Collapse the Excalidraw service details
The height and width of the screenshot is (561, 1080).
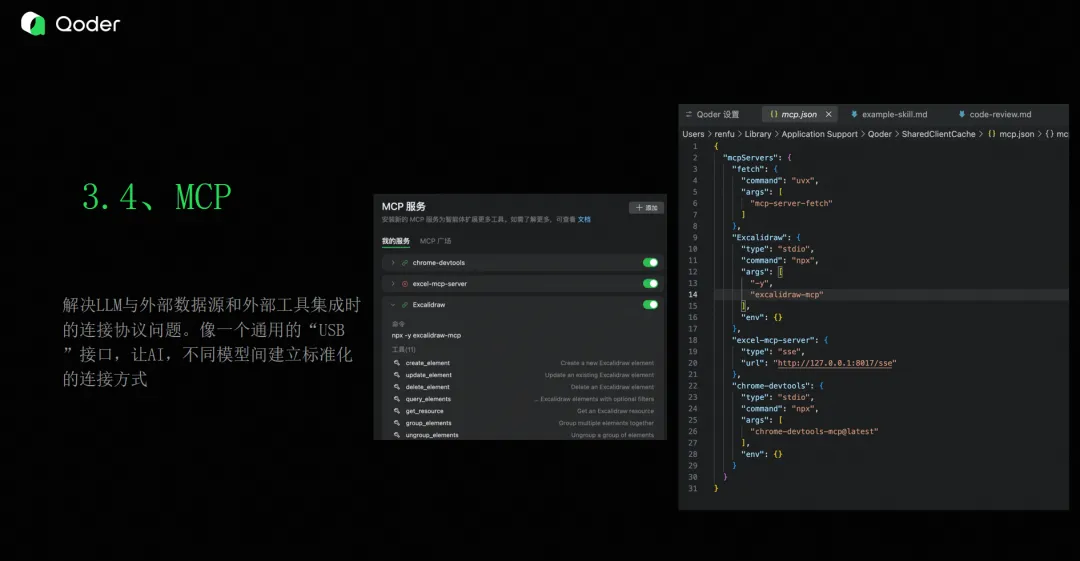pyautogui.click(x=393, y=305)
